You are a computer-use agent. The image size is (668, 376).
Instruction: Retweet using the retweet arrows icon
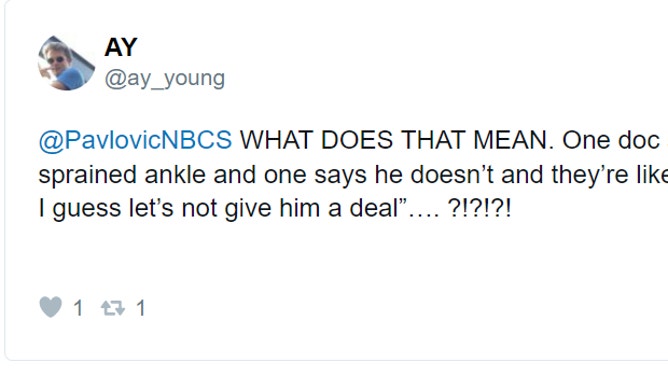pos(113,307)
